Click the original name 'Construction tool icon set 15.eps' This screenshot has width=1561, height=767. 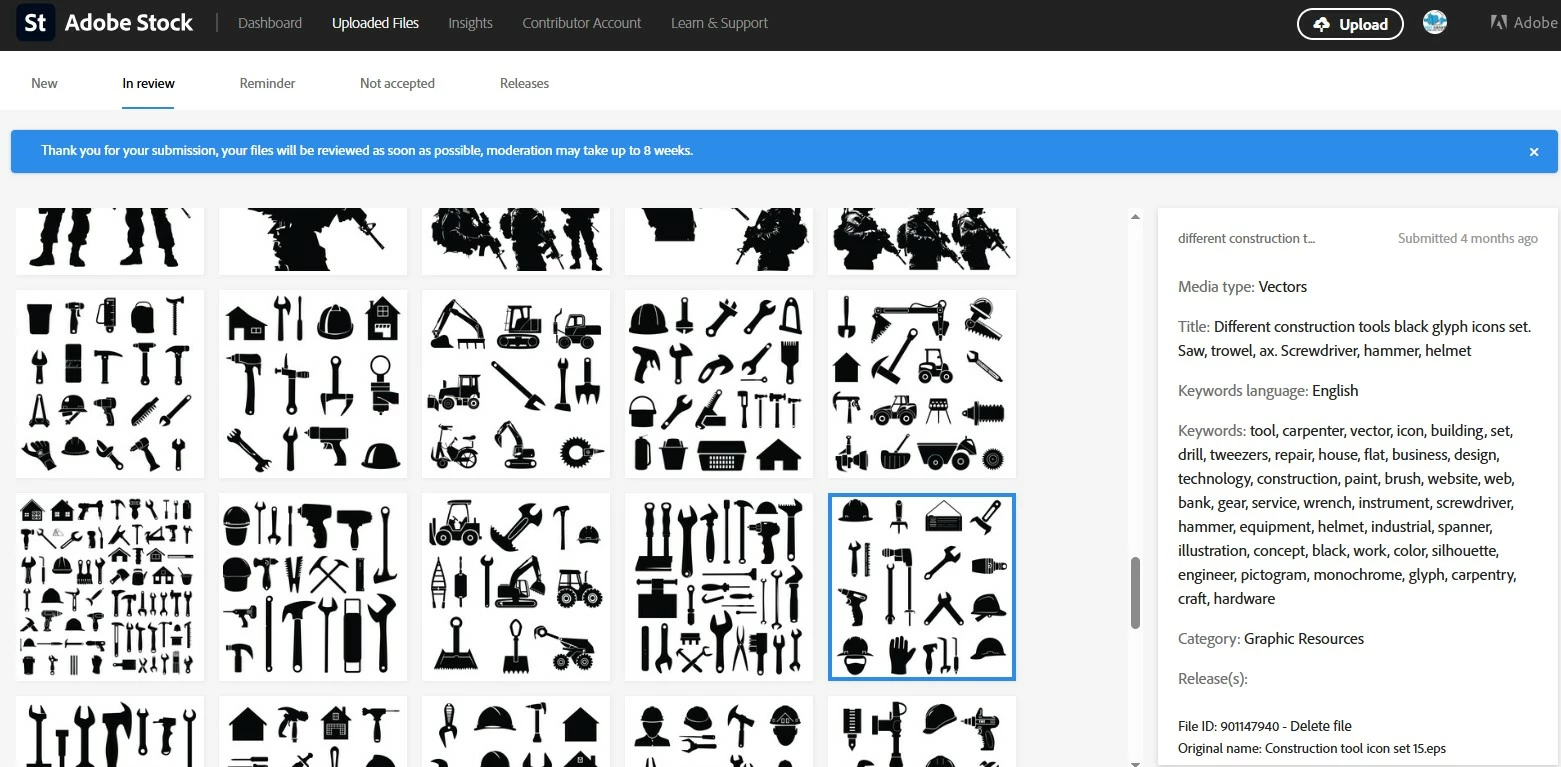pos(1355,748)
